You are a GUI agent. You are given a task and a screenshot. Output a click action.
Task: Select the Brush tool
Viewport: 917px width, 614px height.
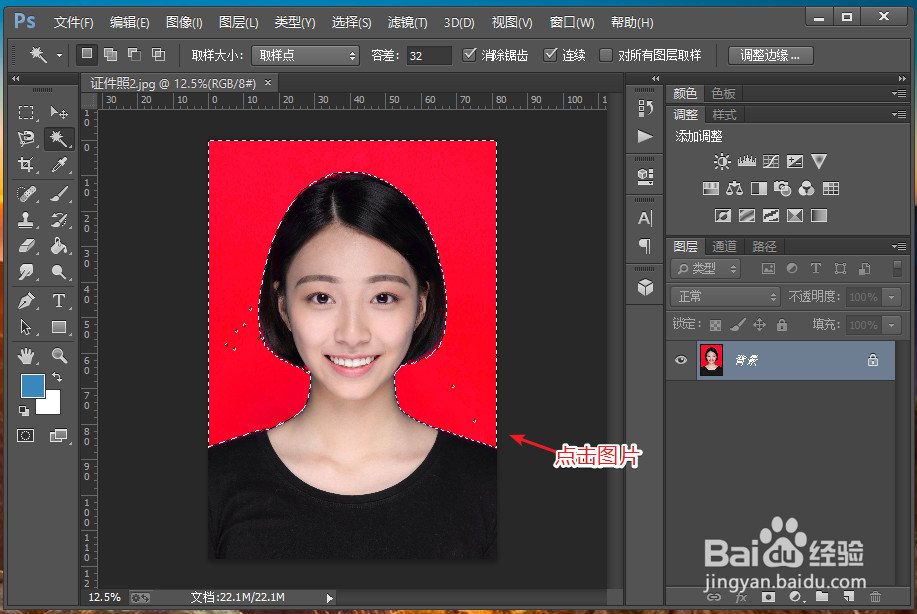[x=58, y=193]
